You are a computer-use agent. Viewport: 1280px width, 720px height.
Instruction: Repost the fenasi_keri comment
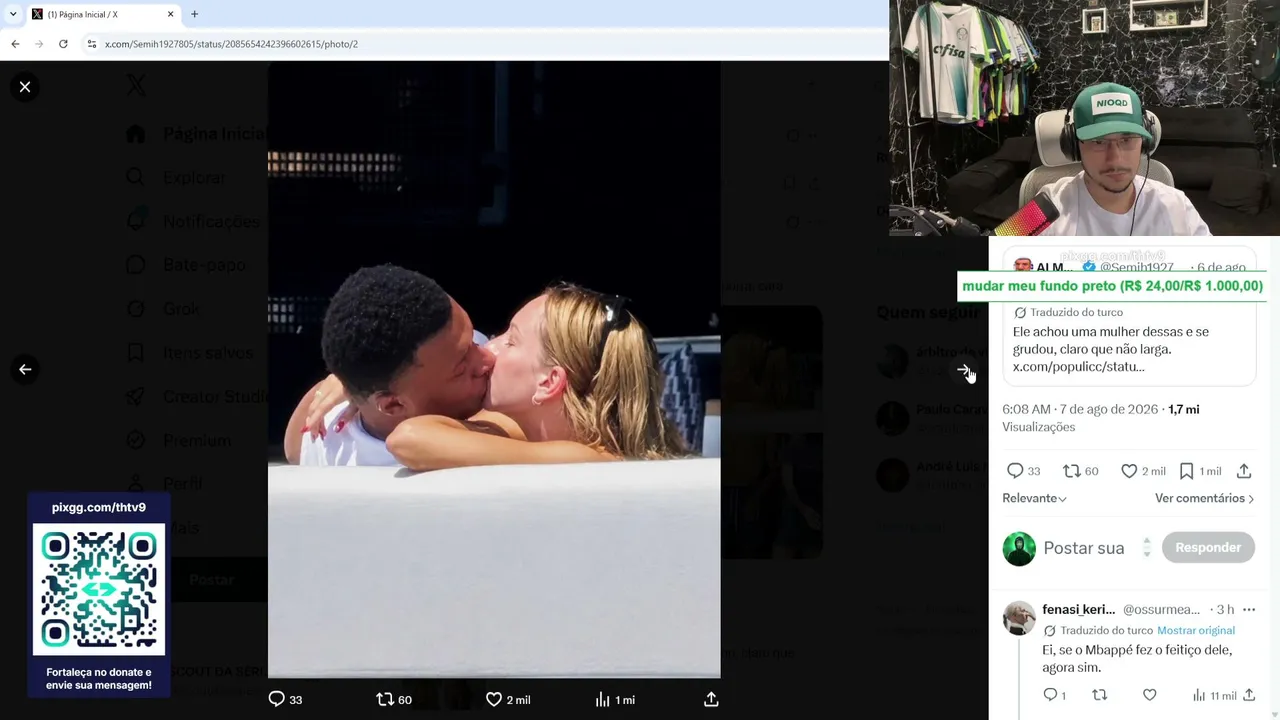pyautogui.click(x=1100, y=695)
